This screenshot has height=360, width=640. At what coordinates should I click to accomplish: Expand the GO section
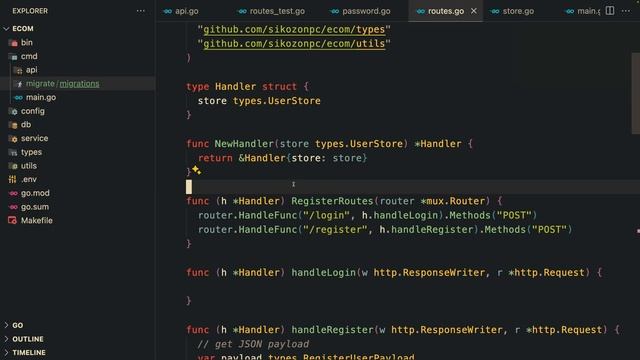[x=6, y=325]
